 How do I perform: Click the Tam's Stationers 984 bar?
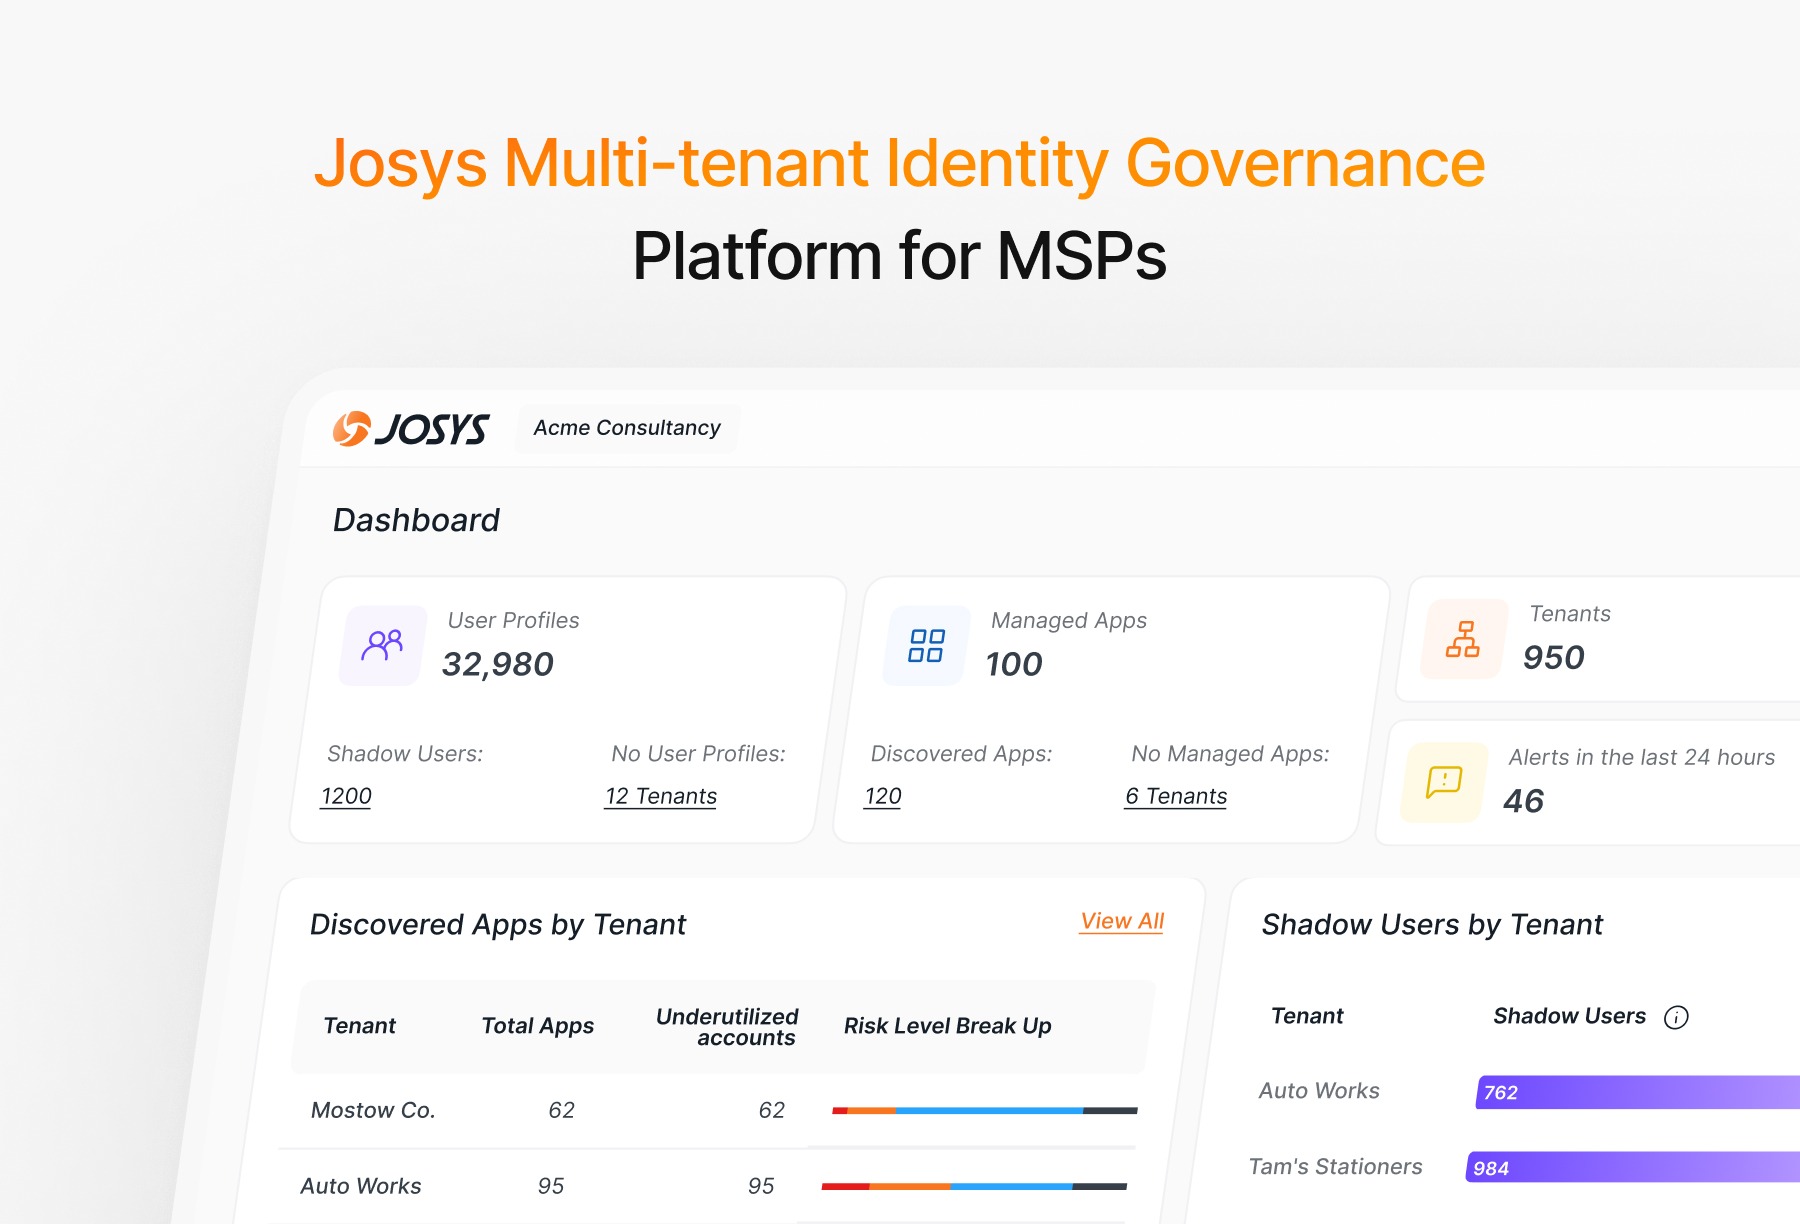click(x=1633, y=1167)
